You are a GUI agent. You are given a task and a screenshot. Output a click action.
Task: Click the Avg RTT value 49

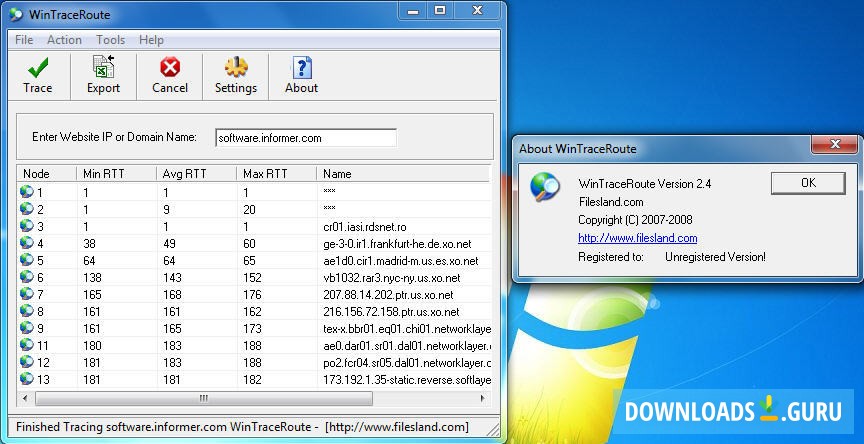point(169,243)
